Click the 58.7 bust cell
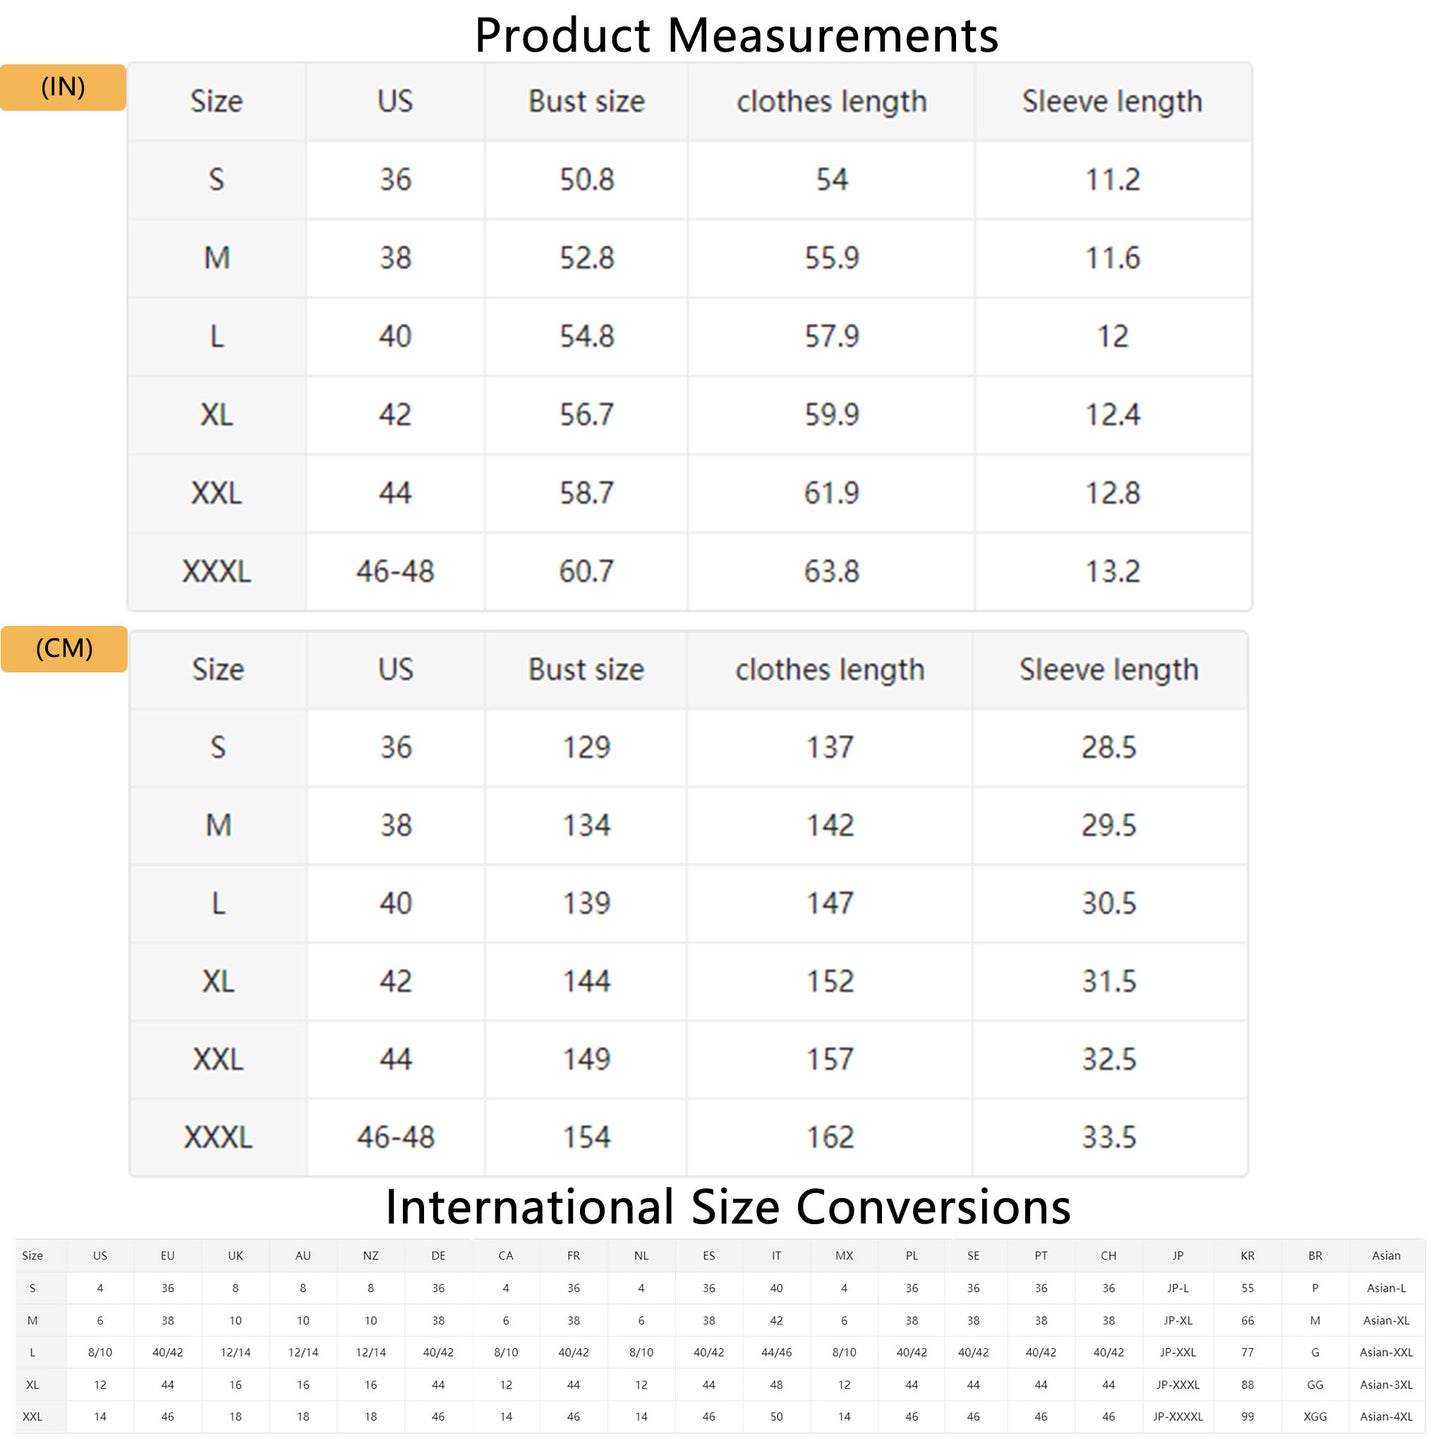This screenshot has height=1445, width=1445. click(586, 493)
